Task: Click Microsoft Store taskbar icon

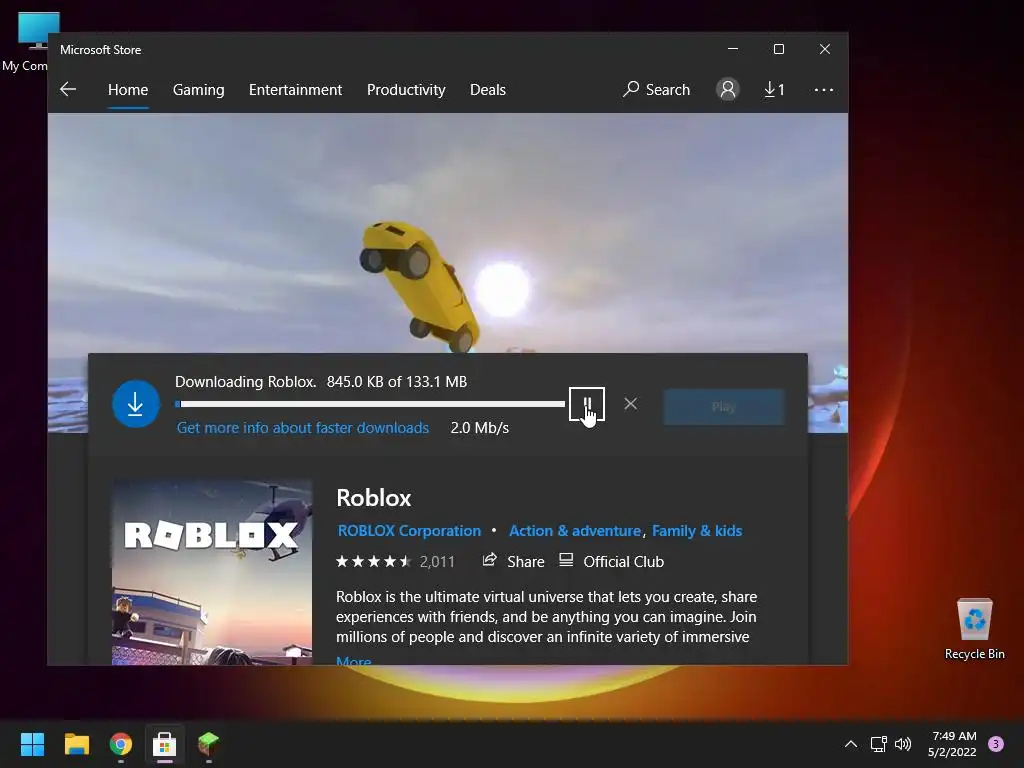Action: click(x=165, y=744)
